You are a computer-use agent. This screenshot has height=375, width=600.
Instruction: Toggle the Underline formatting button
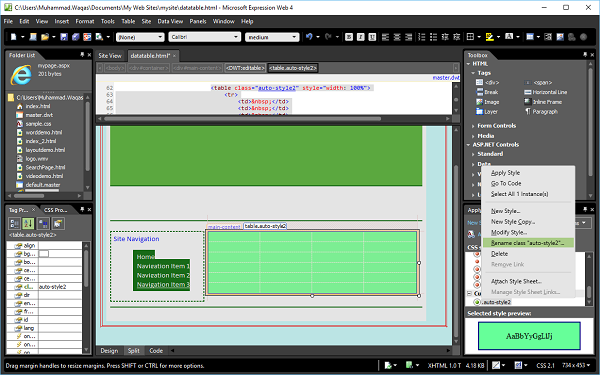click(x=372, y=37)
